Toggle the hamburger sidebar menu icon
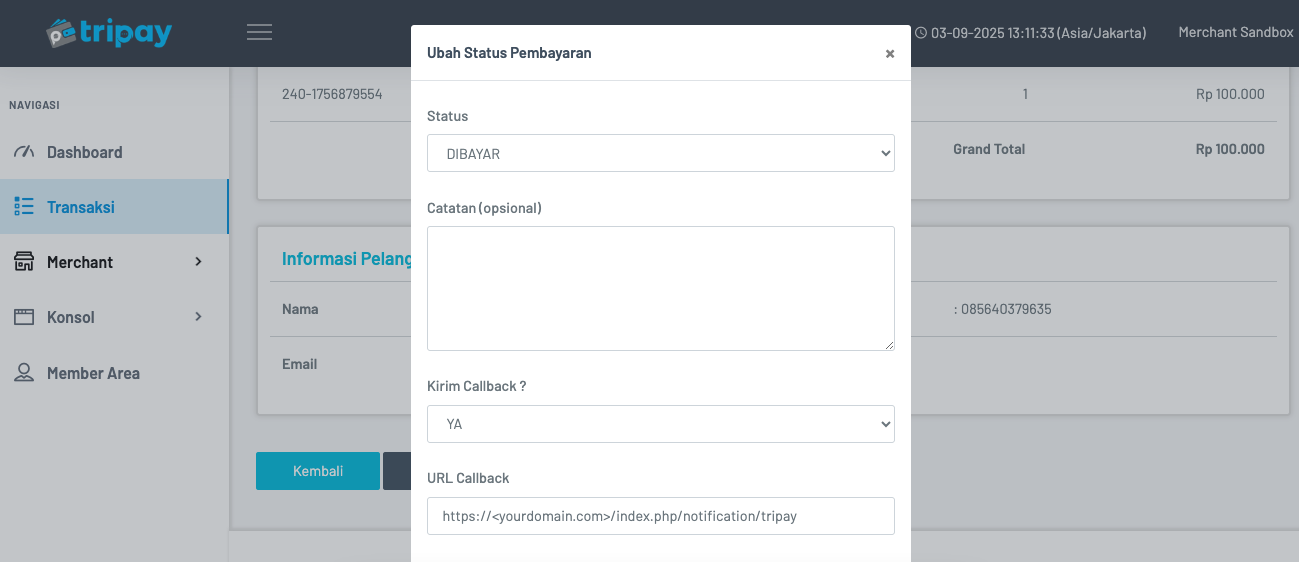This screenshot has height=562, width=1299. 259,33
